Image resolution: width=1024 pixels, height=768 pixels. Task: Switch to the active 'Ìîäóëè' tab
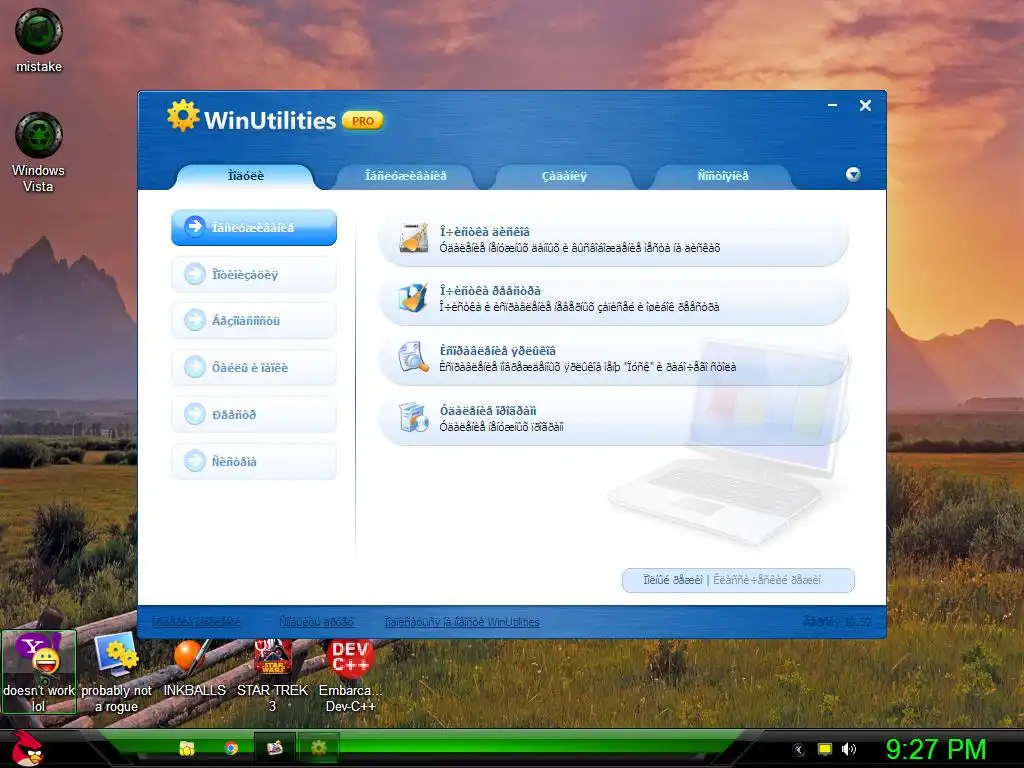[x=246, y=176]
